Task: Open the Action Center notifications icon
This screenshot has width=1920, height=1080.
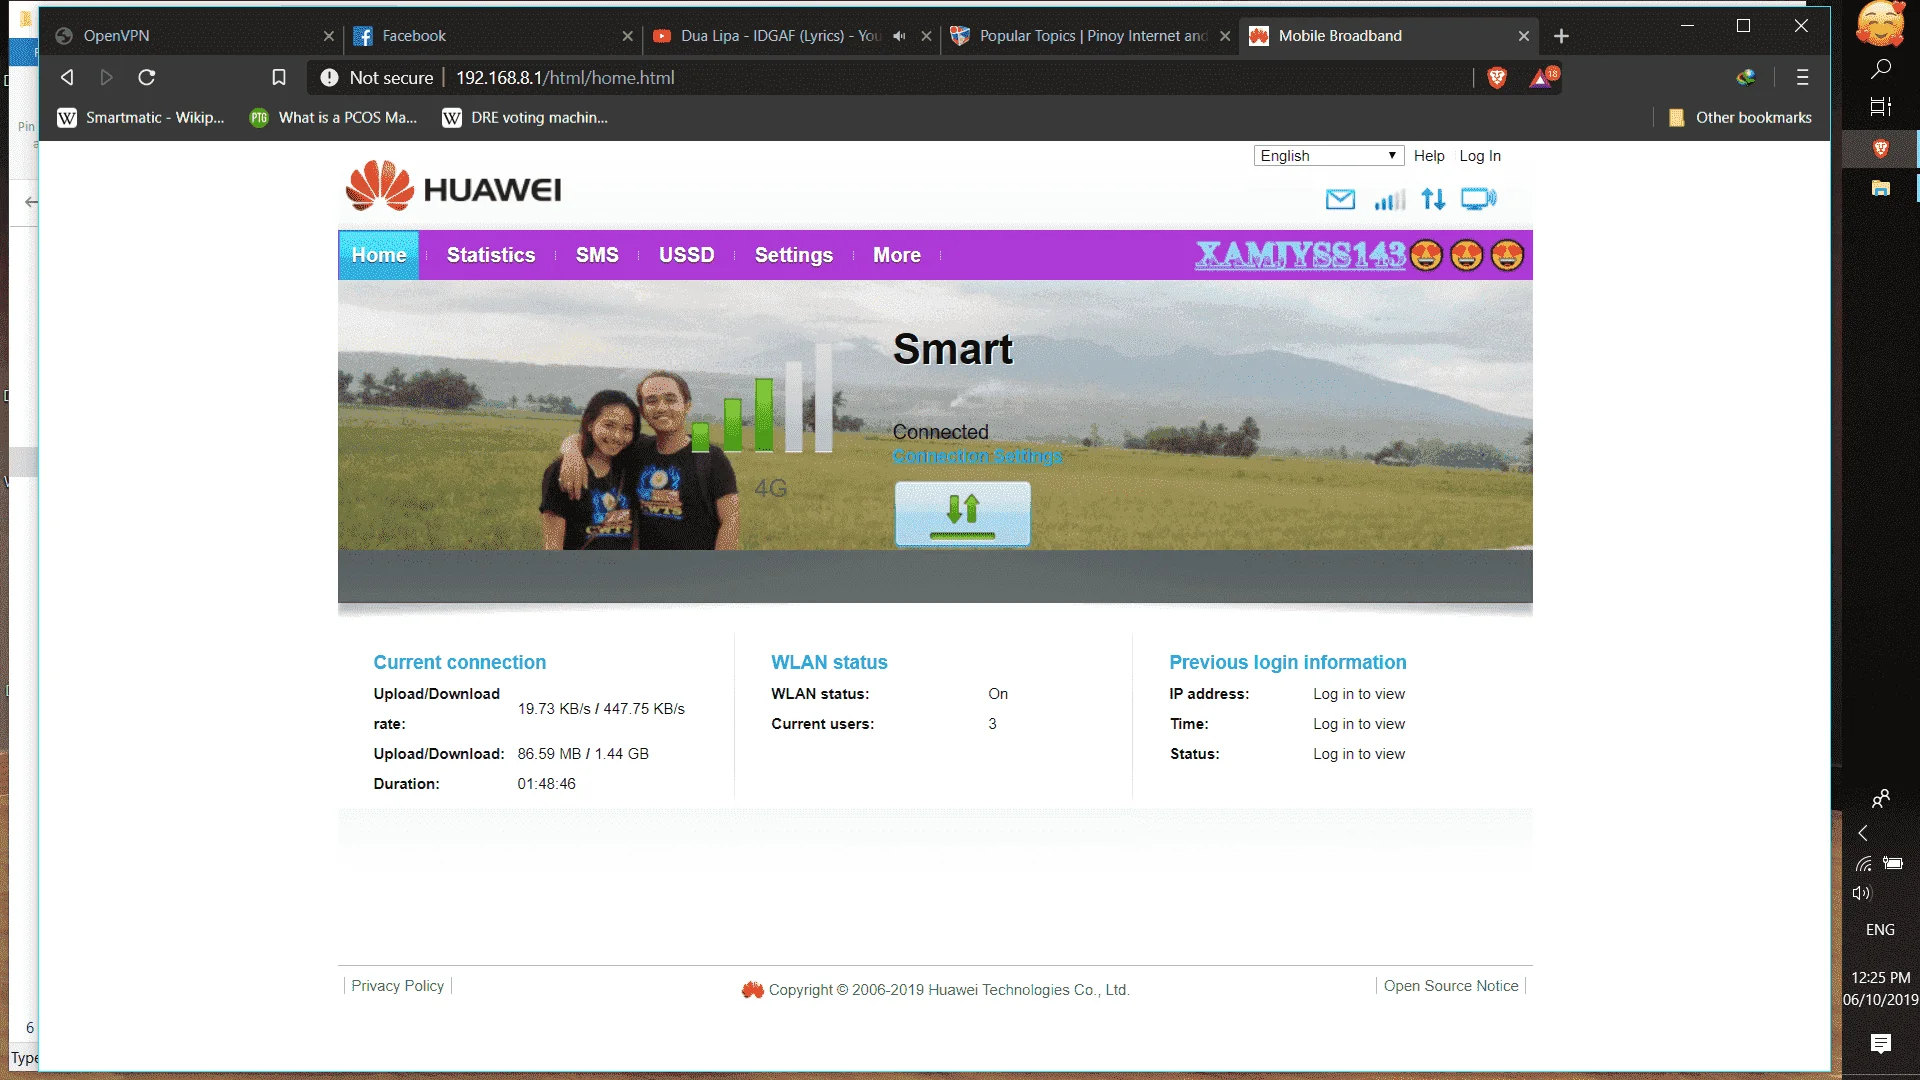Action: coord(1880,1044)
